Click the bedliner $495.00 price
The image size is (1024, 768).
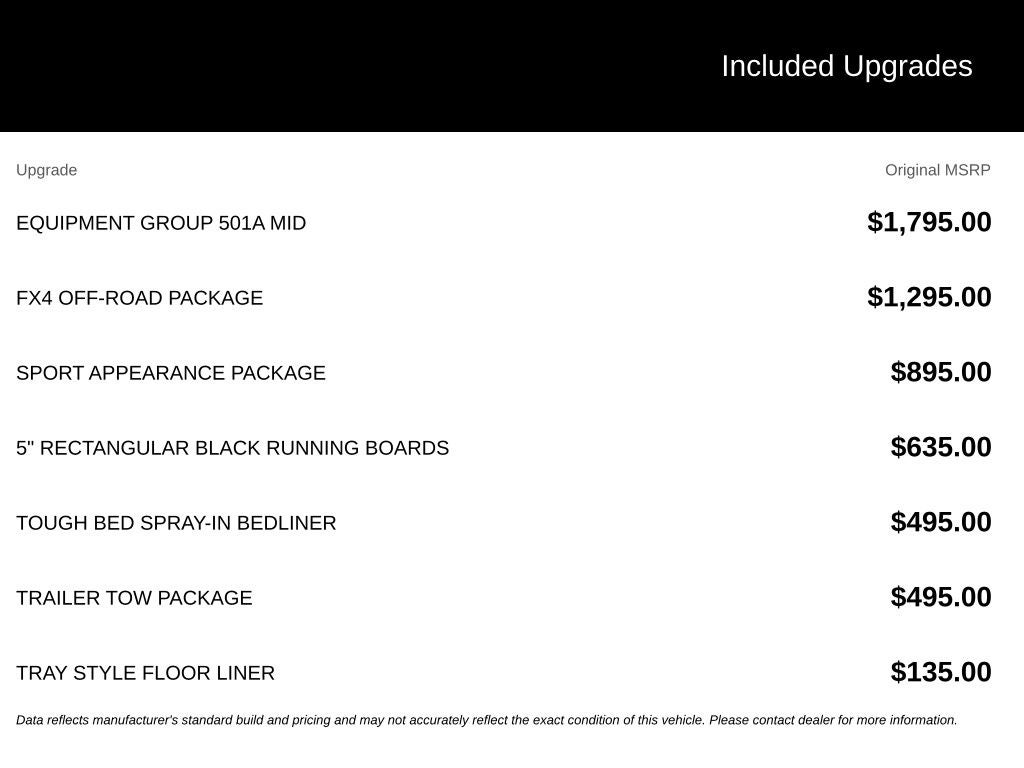click(x=940, y=522)
